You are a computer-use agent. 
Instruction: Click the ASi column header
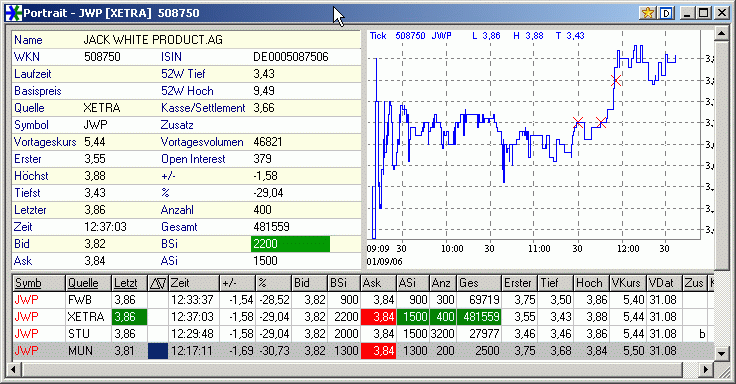[x=413, y=283]
